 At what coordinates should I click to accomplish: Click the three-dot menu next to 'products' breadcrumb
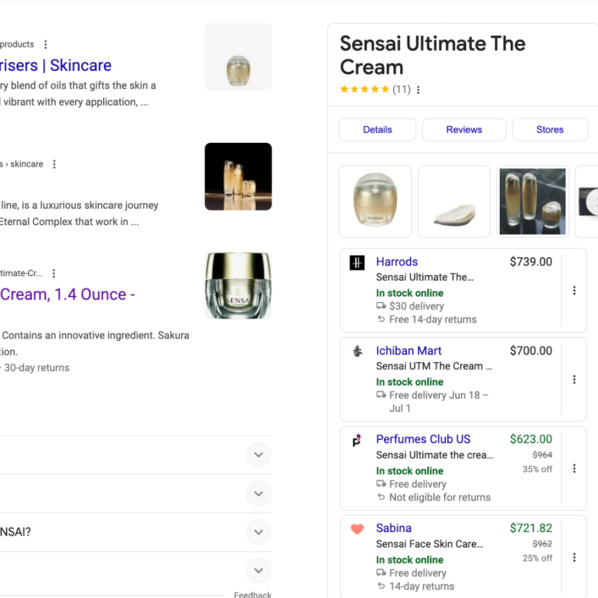click(45, 45)
